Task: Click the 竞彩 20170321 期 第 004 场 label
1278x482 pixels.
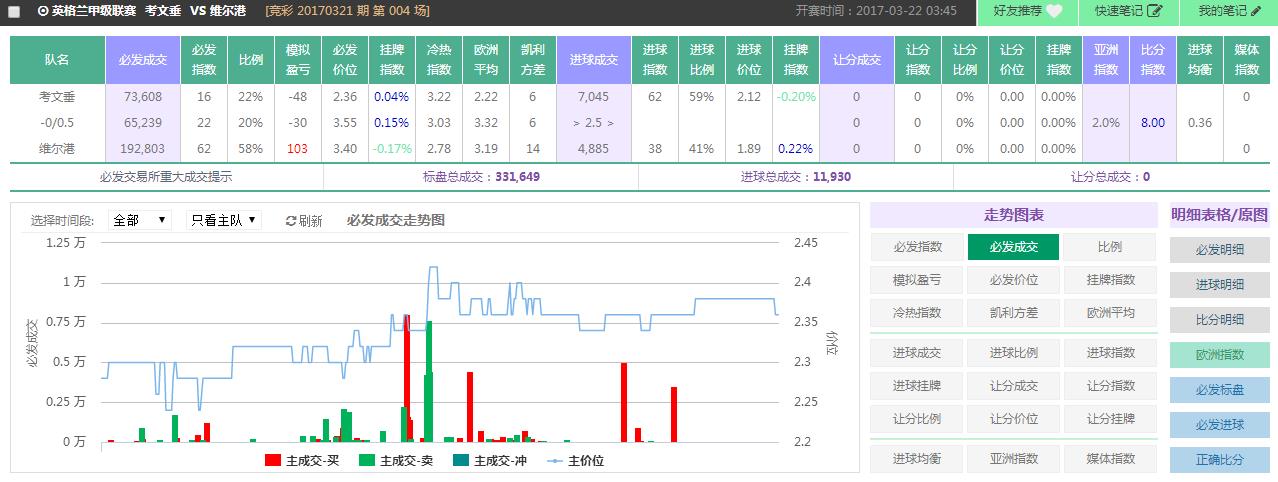Action: coord(348,11)
